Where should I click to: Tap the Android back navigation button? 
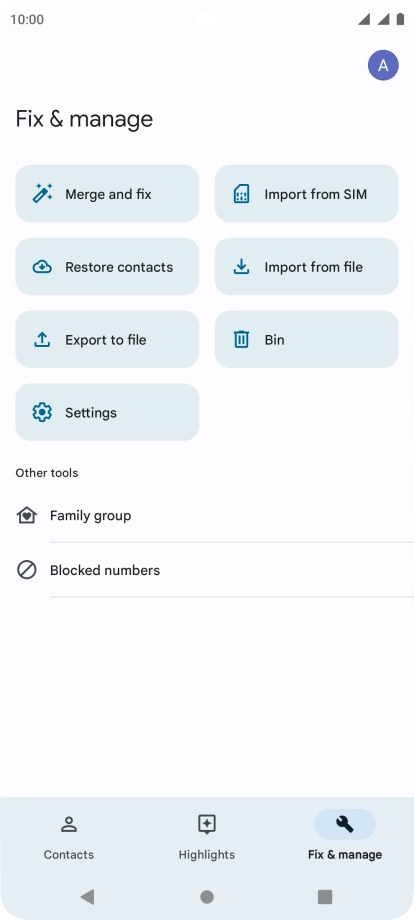[x=87, y=897]
